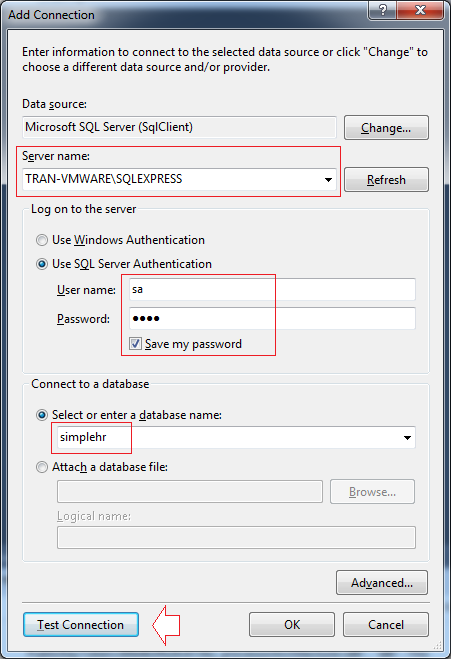The width and height of the screenshot is (451, 659).
Task: Open the Advanced... settings button
Action: [x=382, y=583]
